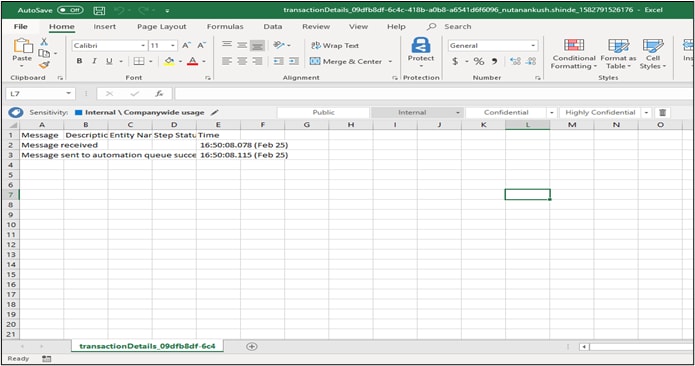Open the Calibri font name dropdown

[143, 46]
